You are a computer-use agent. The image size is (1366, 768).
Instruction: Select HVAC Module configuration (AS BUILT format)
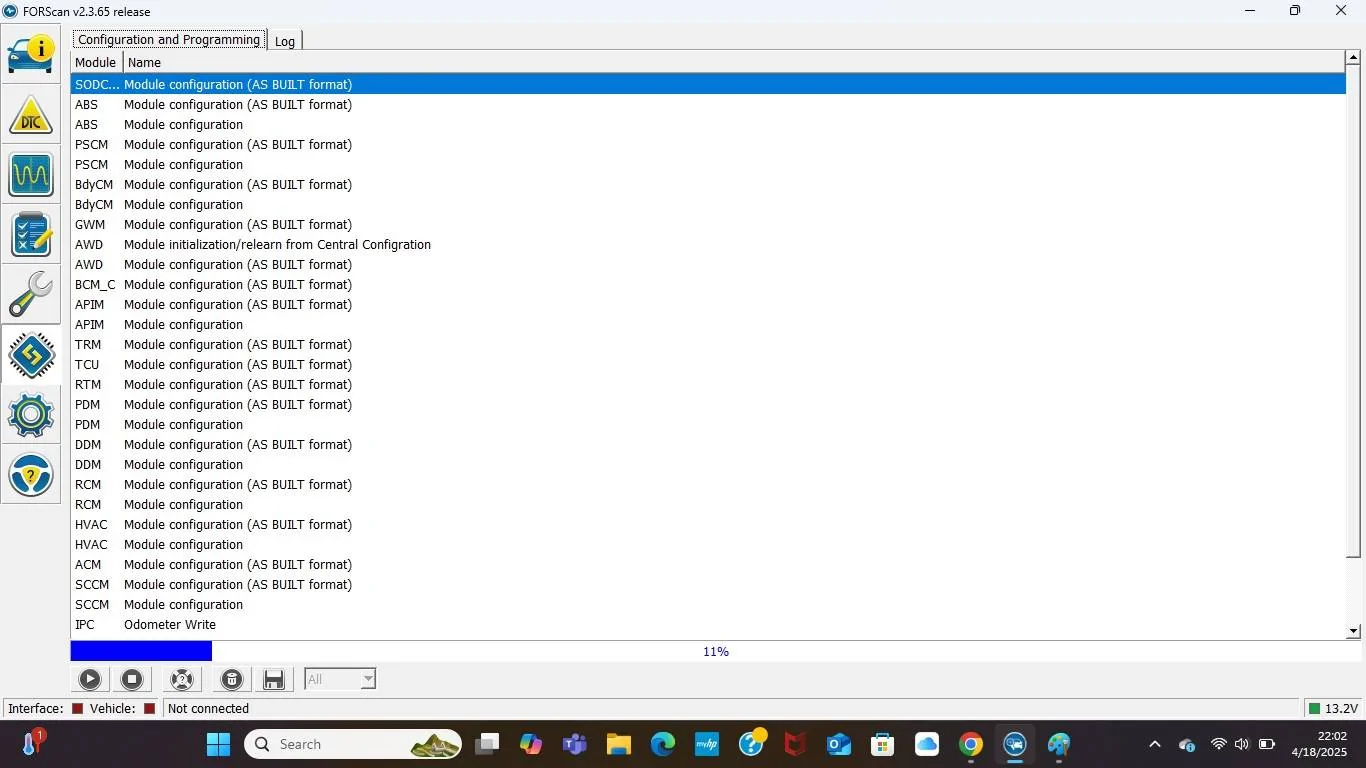coord(708,525)
